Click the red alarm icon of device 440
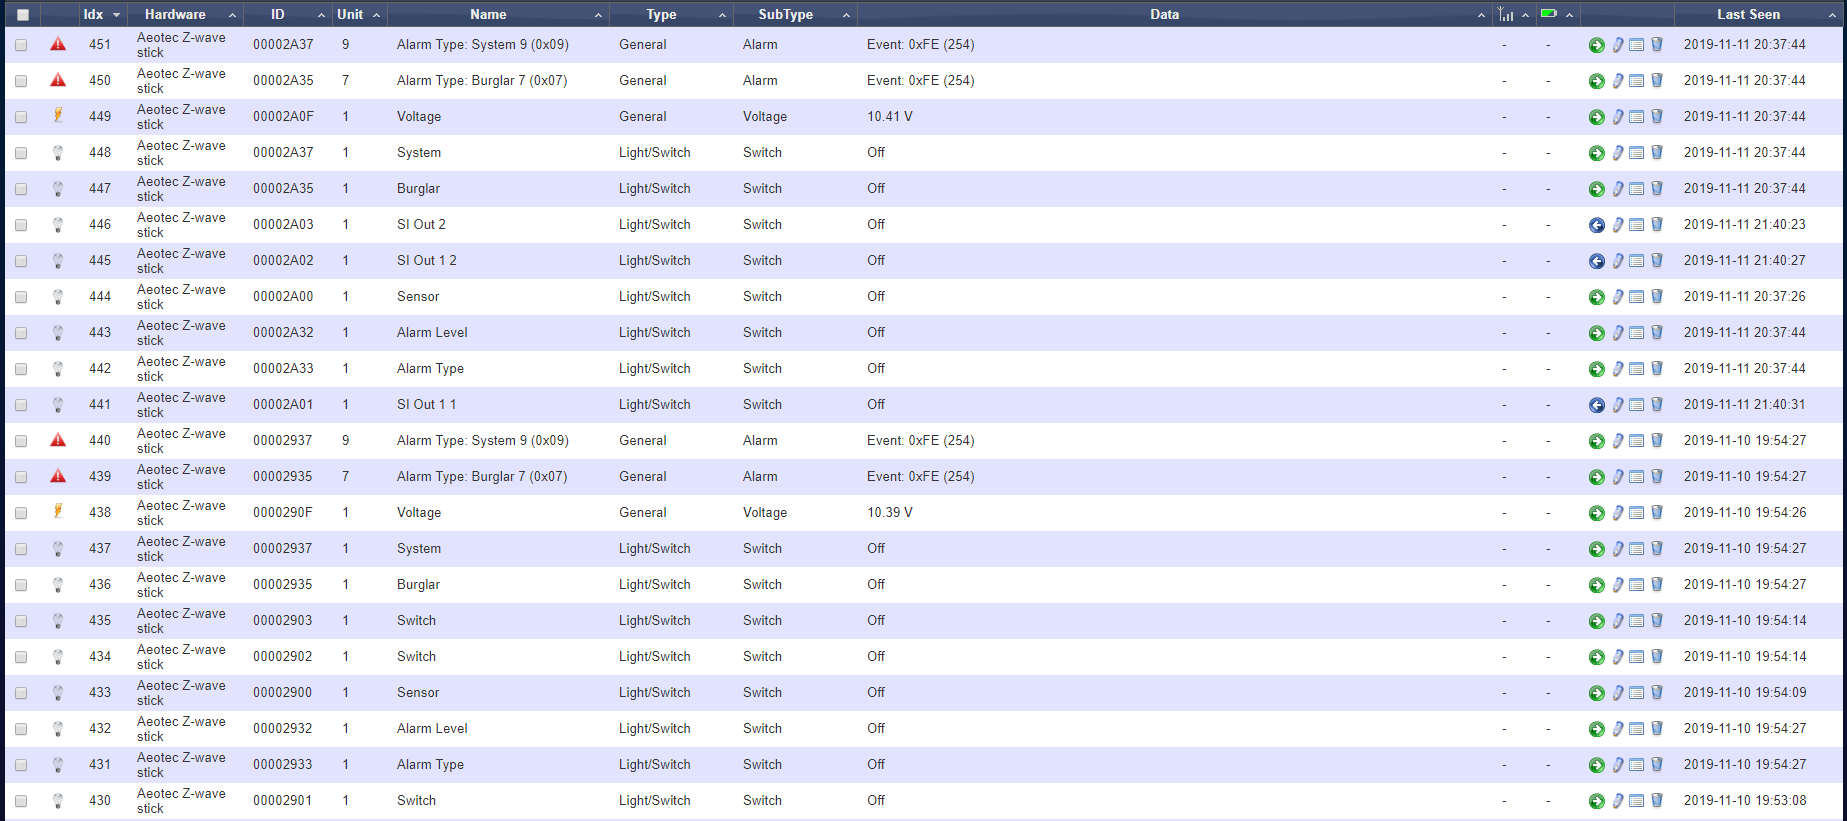This screenshot has width=1847, height=821. pyautogui.click(x=58, y=440)
